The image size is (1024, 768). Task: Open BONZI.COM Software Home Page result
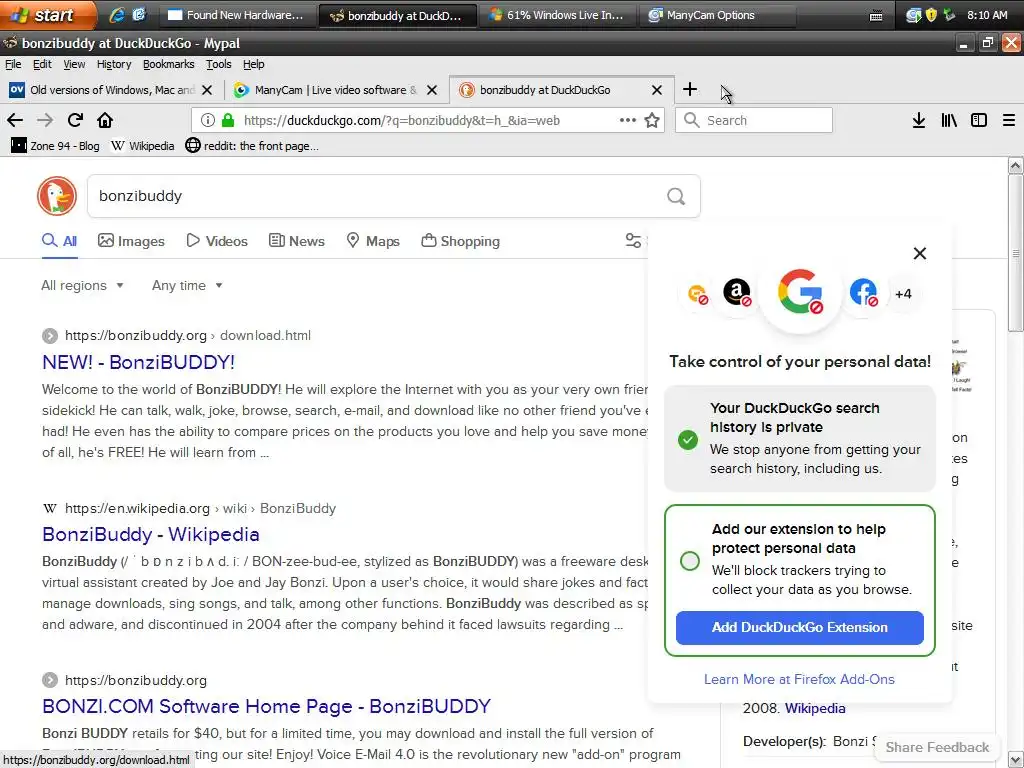(266, 706)
